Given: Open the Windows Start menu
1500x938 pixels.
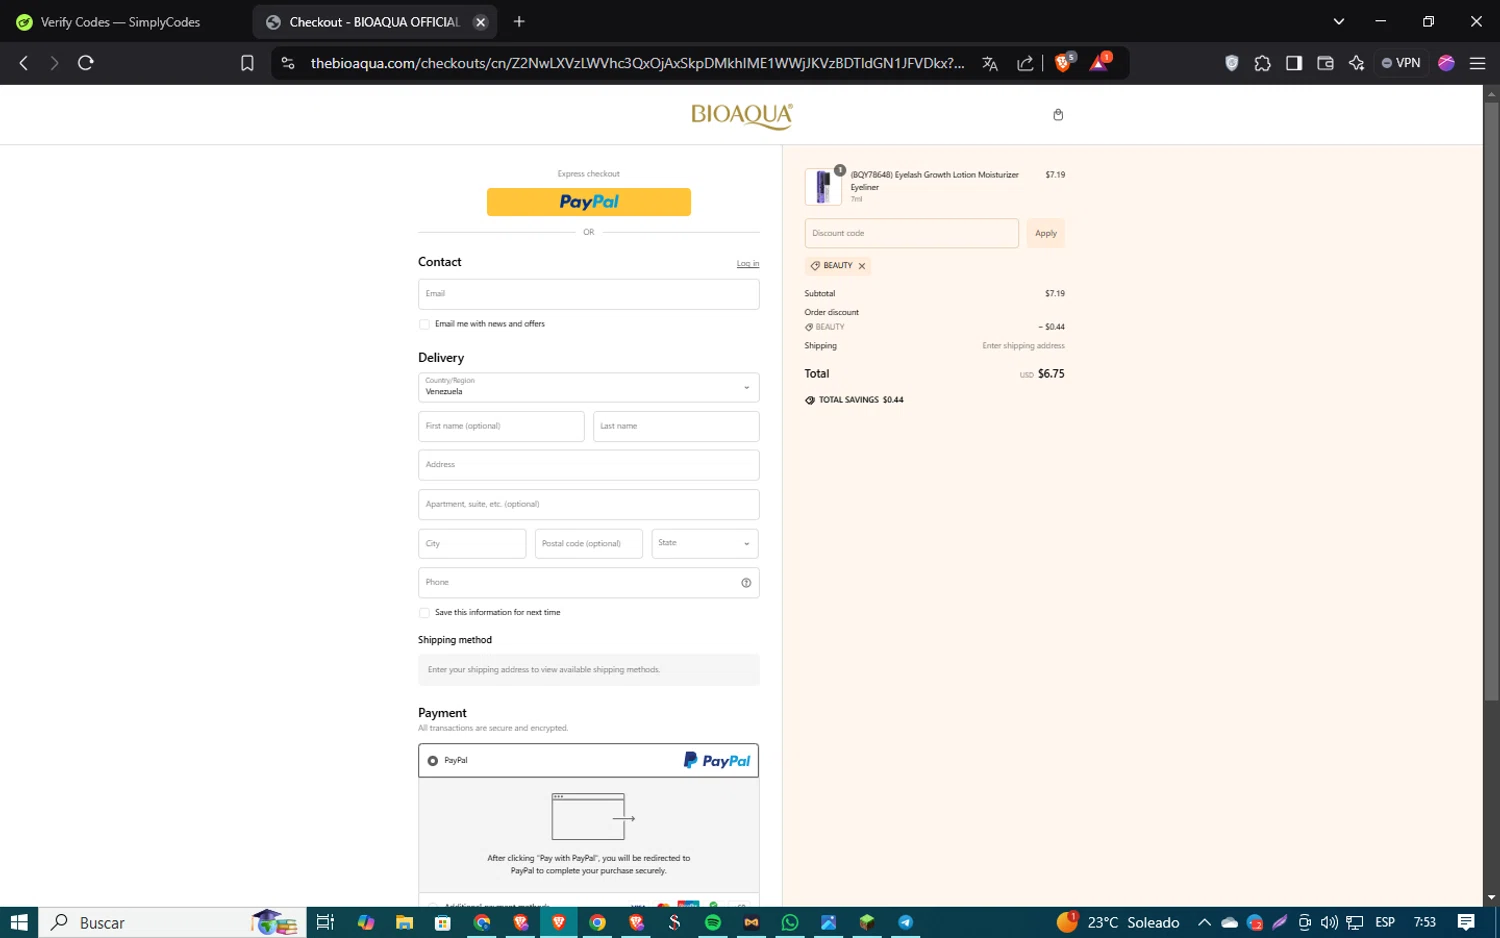Looking at the screenshot, I should tap(19, 922).
